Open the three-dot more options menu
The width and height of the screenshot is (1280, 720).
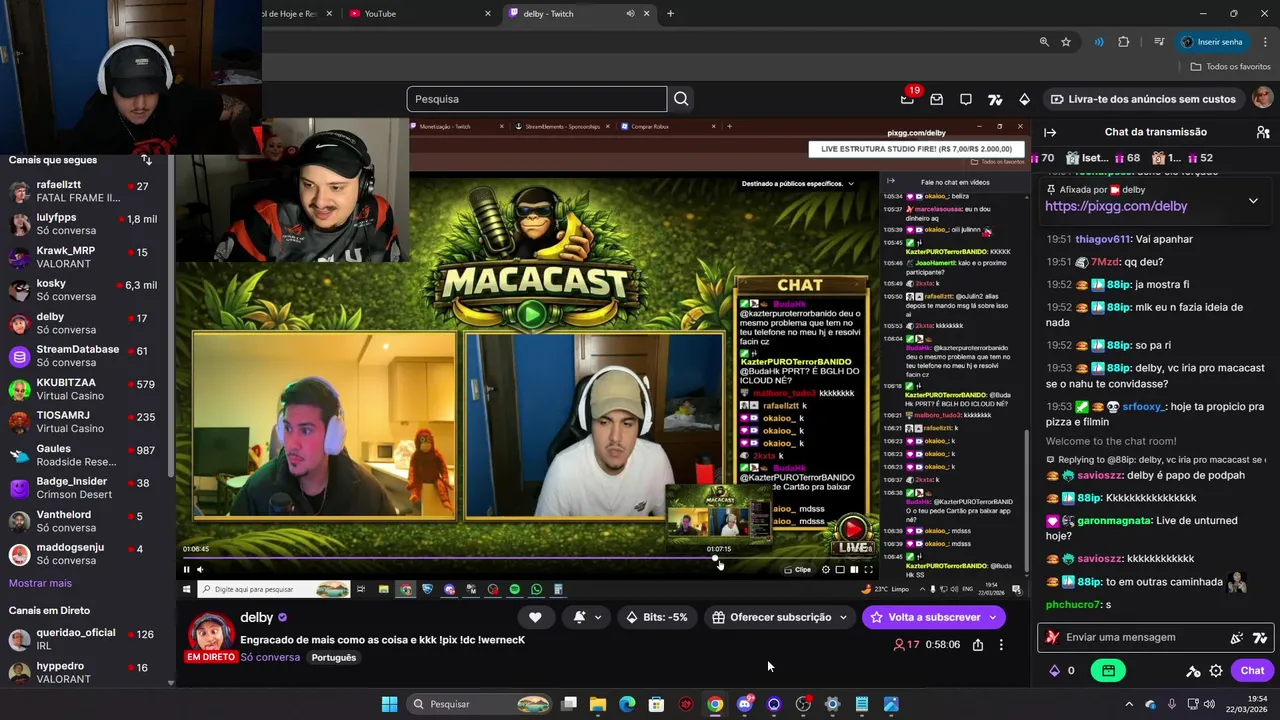[x=1001, y=645]
